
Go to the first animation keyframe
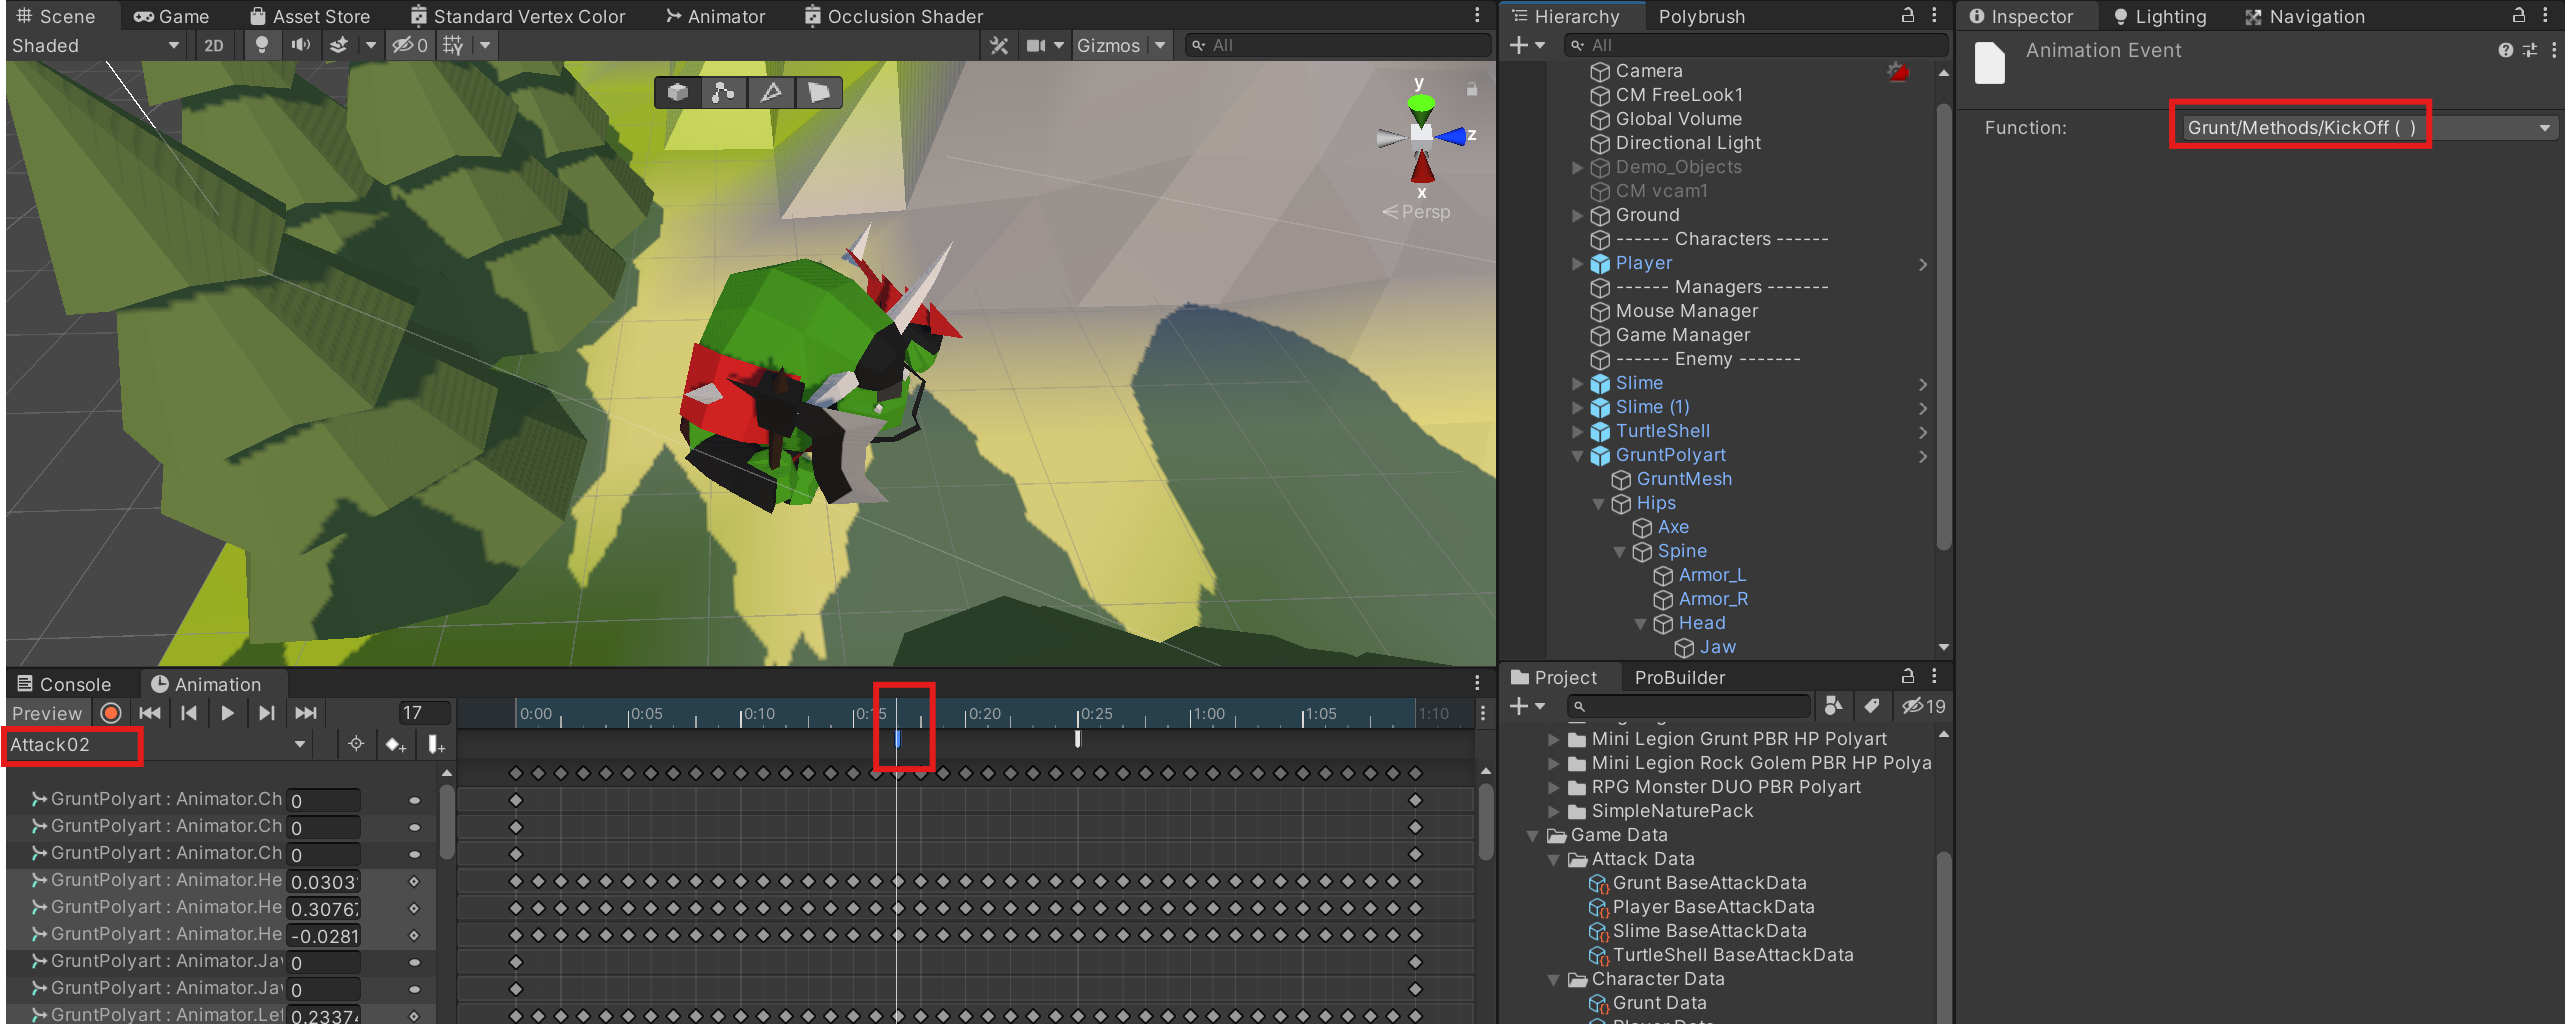coord(150,713)
